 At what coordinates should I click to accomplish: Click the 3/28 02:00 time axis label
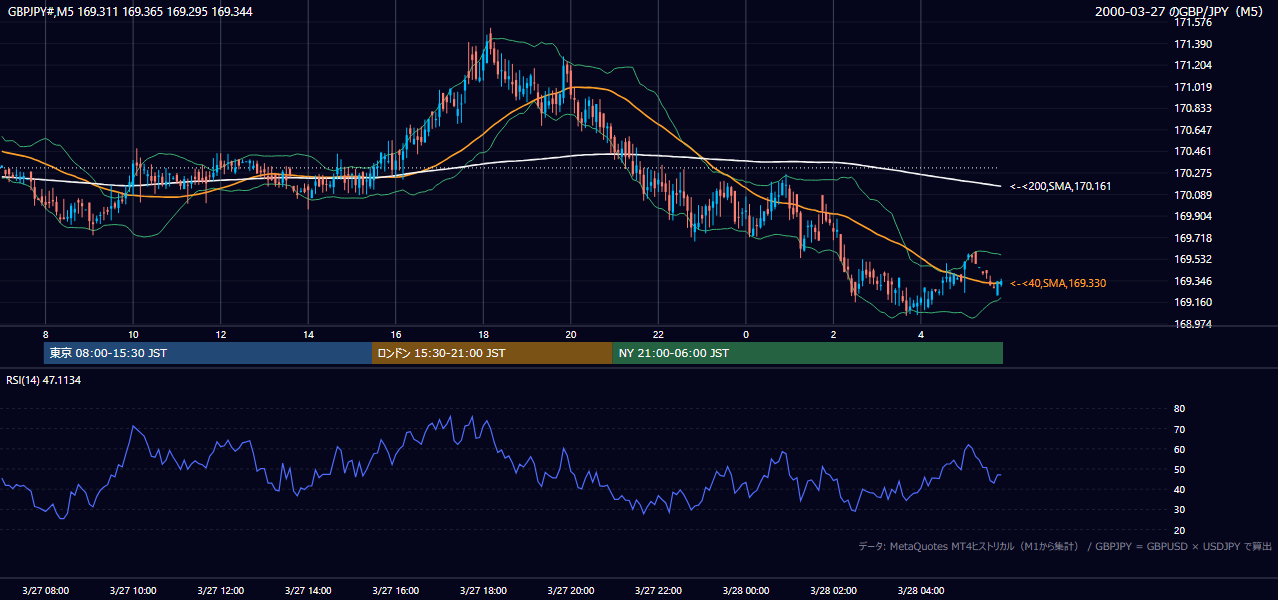[x=833, y=591]
